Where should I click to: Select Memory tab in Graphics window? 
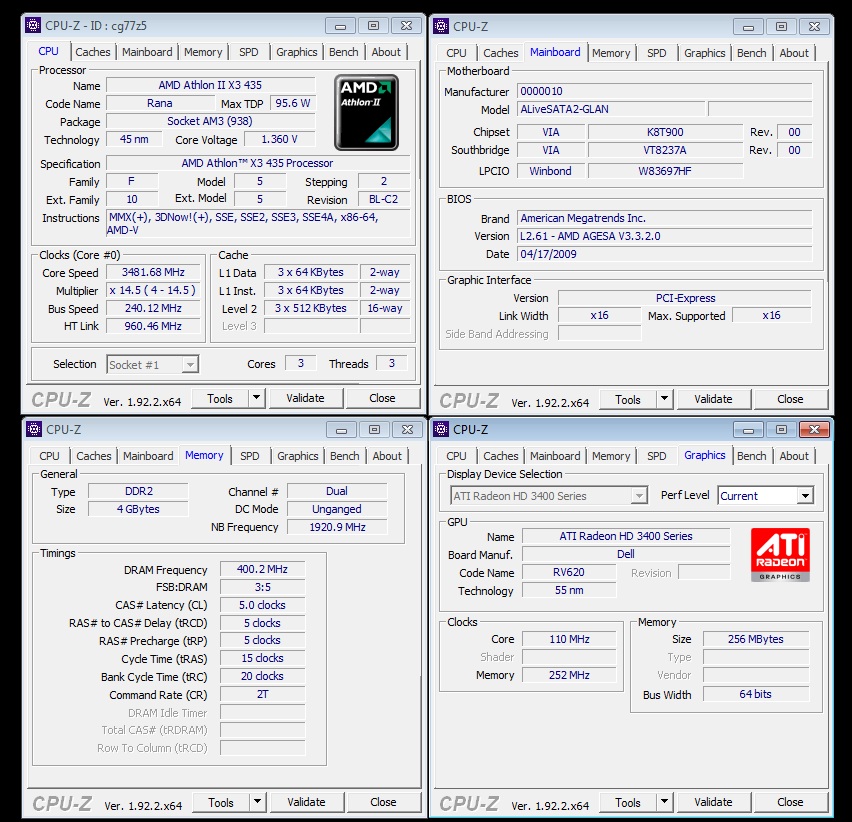[611, 456]
